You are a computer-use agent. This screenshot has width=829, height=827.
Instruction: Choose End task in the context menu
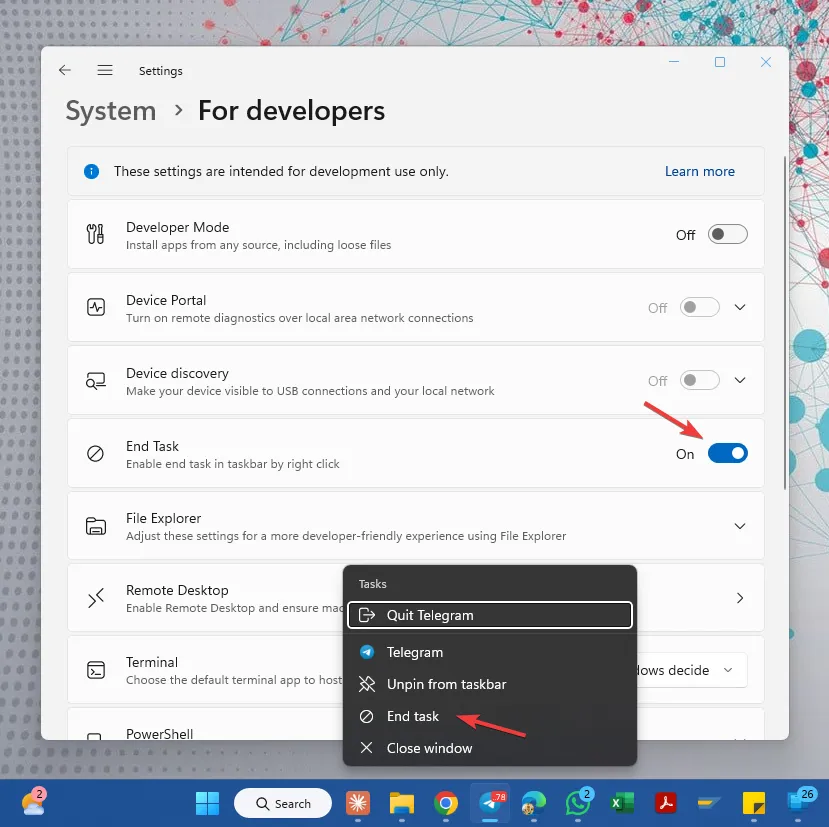tap(413, 716)
